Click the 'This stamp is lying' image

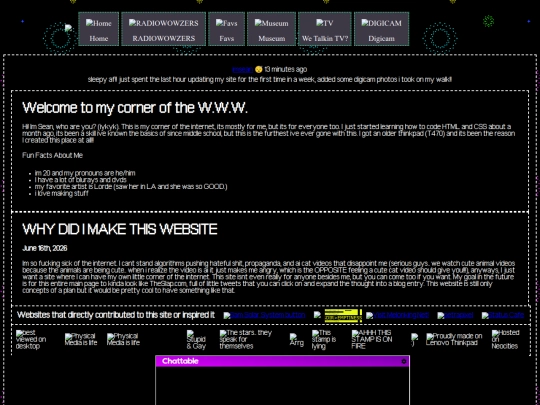pyautogui.click(x=324, y=340)
